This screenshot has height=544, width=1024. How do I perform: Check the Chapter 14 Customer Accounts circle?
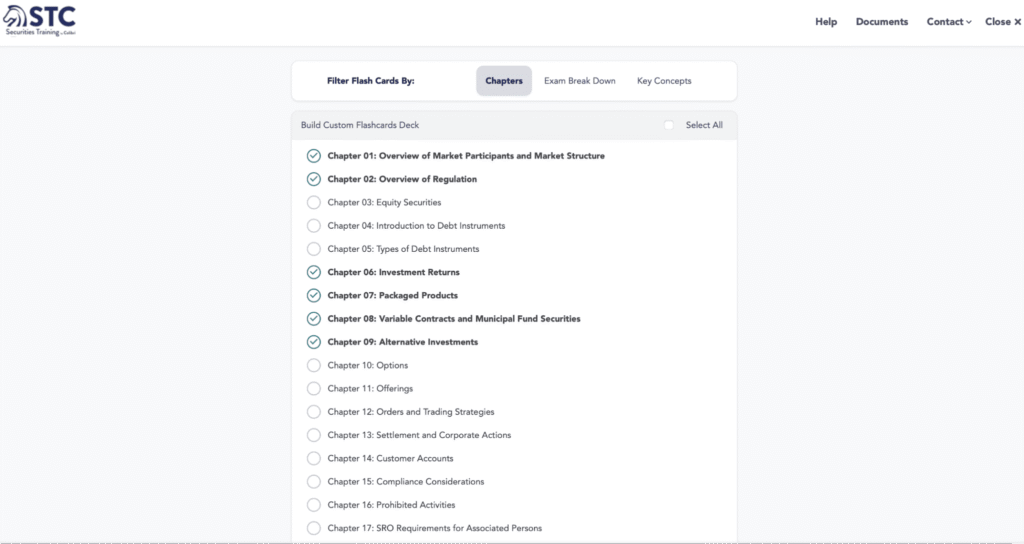tap(313, 458)
